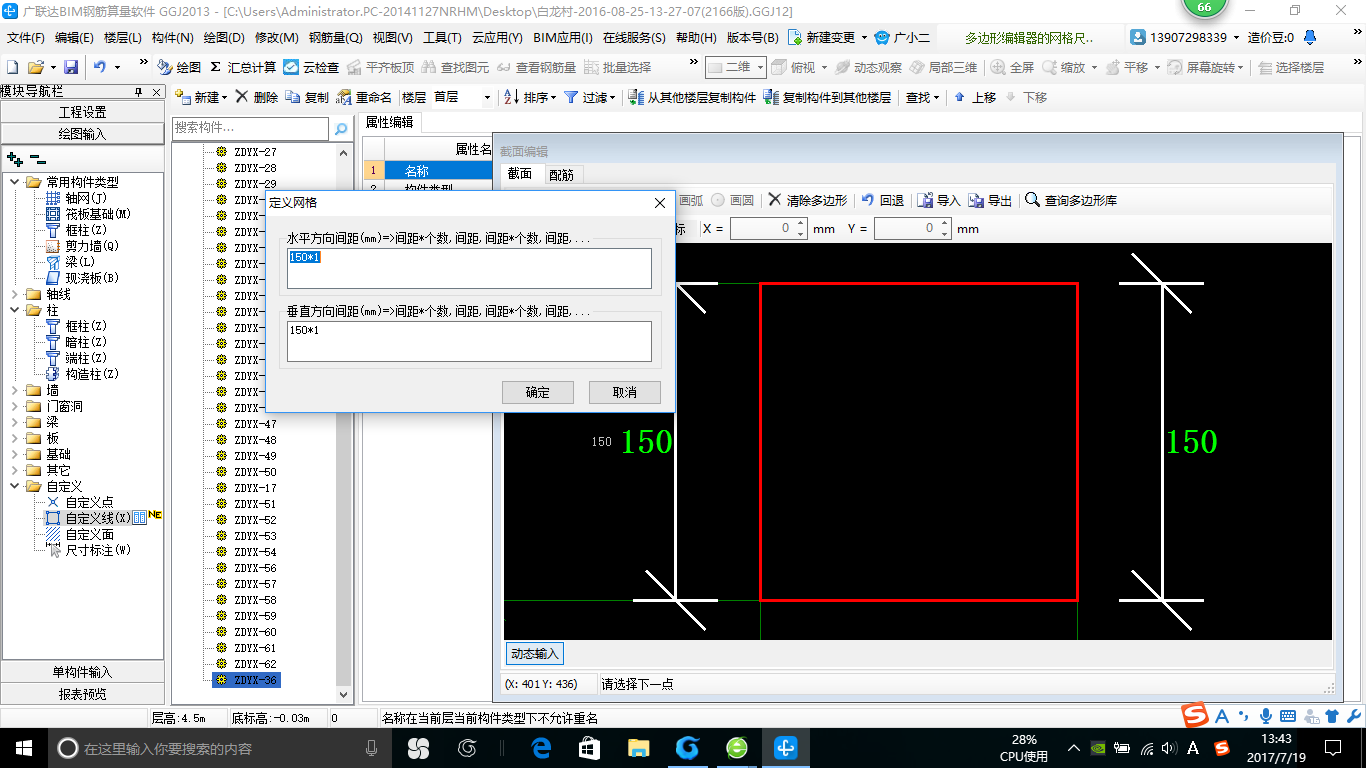The width and height of the screenshot is (1366, 768).
Task: Click 确定 in 定义网格 dialog
Action: pyautogui.click(x=538, y=392)
